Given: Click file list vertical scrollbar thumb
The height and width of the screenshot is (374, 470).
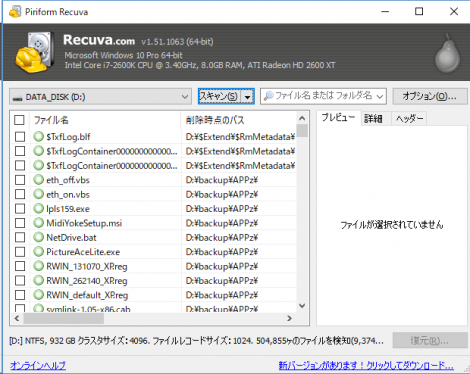Looking at the screenshot, I should [x=302, y=131].
